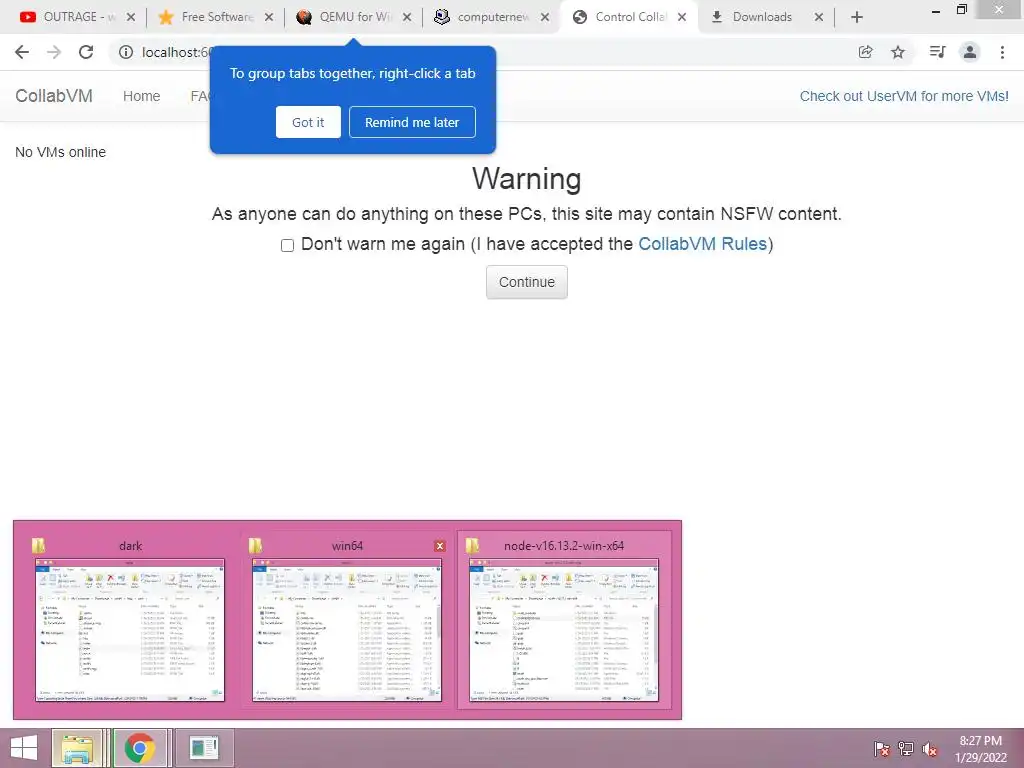Open the CollabVM Rules link

pyautogui.click(x=702, y=244)
